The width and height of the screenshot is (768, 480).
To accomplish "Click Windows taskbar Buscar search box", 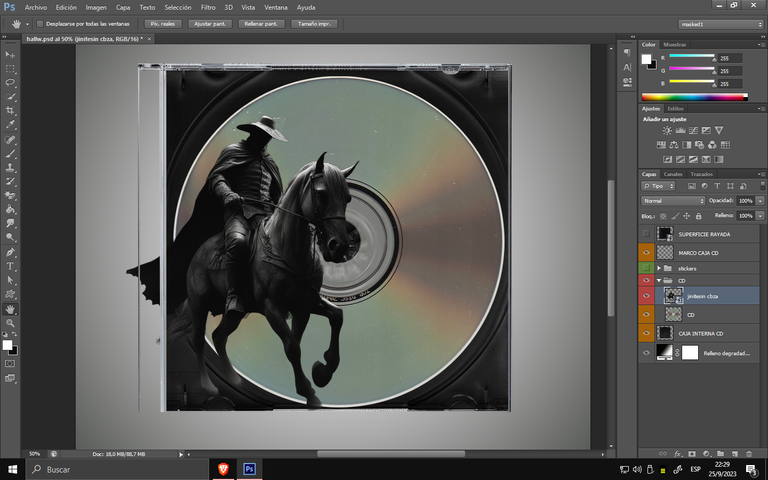I will click(117, 469).
